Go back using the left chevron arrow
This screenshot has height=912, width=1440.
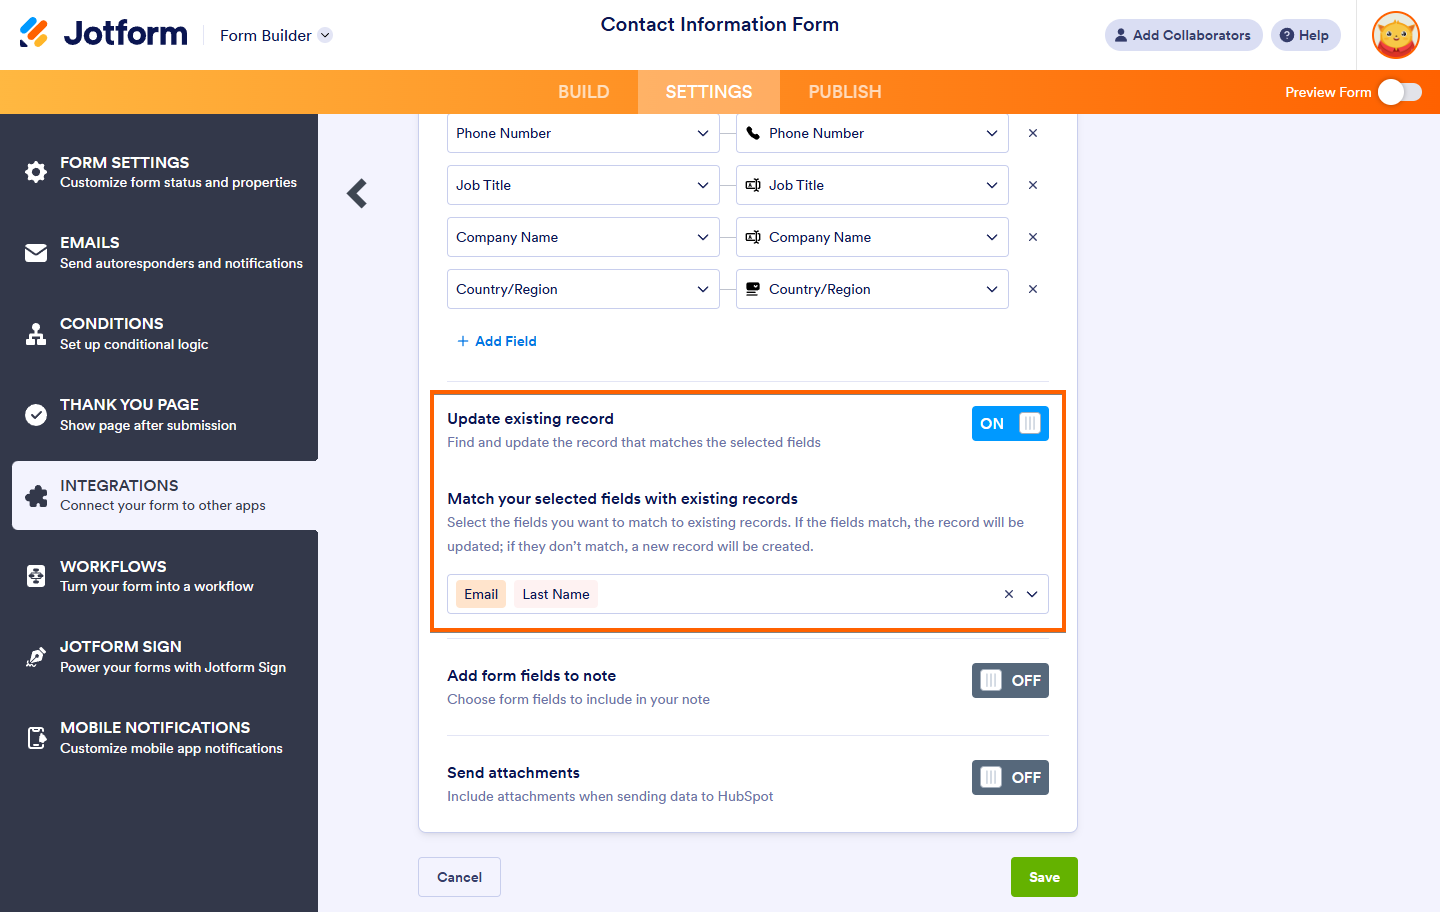pos(357,193)
